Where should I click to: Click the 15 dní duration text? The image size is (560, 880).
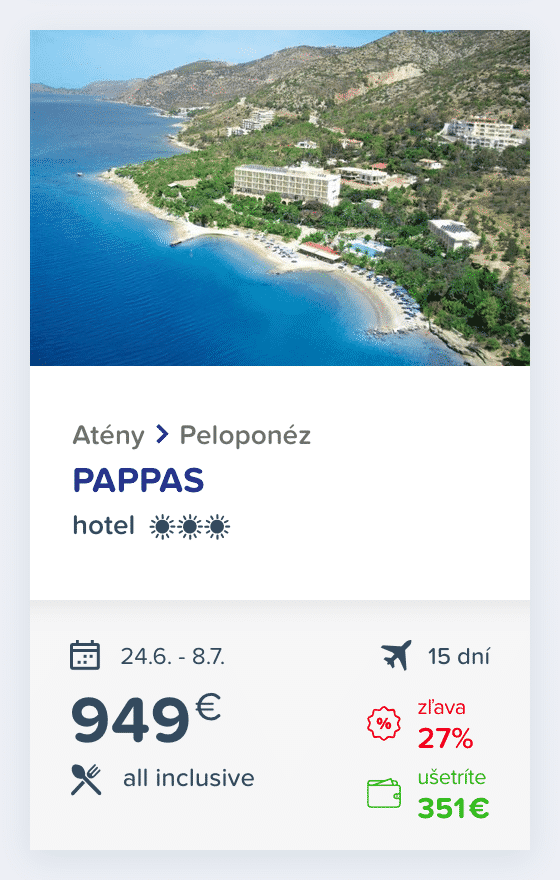pos(459,656)
